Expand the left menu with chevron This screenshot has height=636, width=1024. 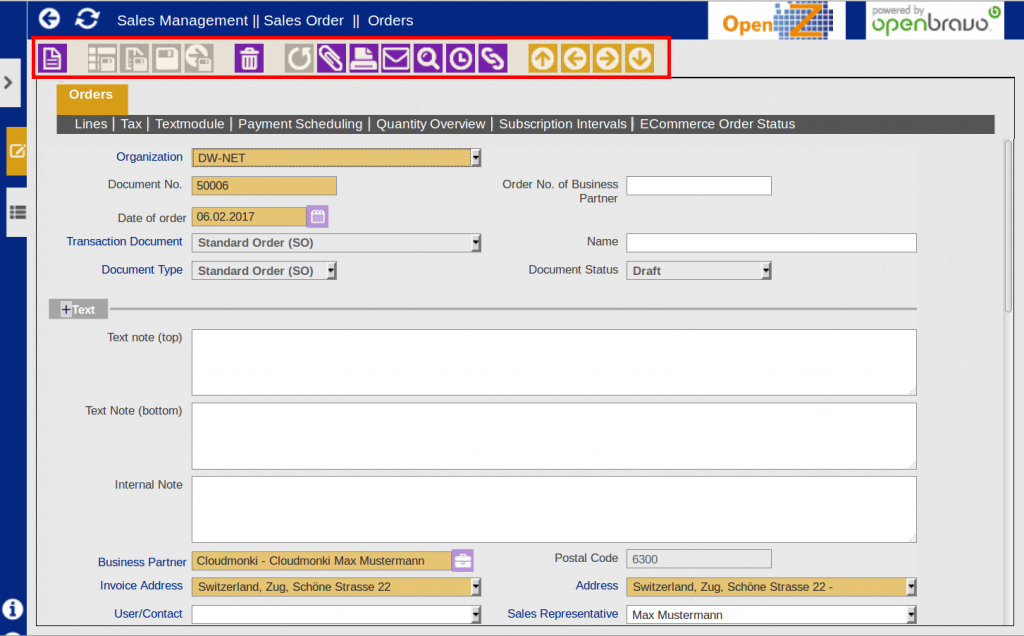8,83
